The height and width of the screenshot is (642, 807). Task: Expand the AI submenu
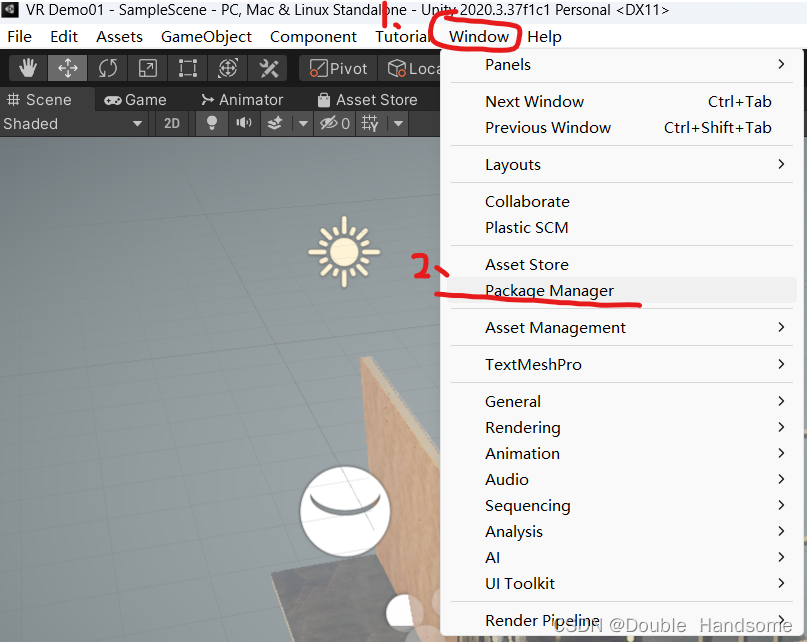click(x=622, y=558)
